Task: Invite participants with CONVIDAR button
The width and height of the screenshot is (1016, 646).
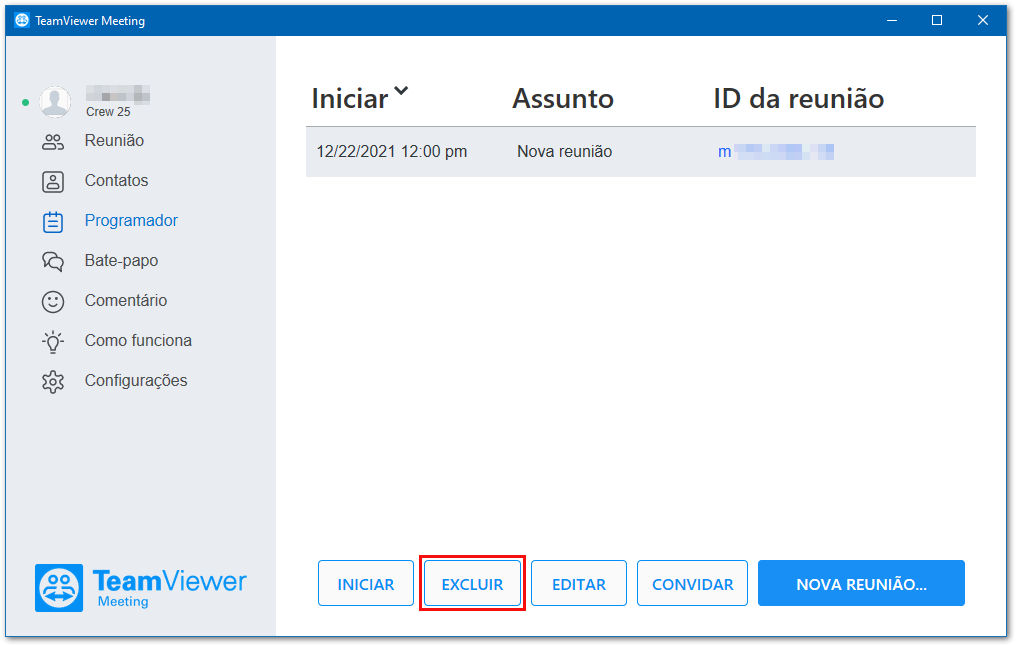Action: tap(693, 584)
